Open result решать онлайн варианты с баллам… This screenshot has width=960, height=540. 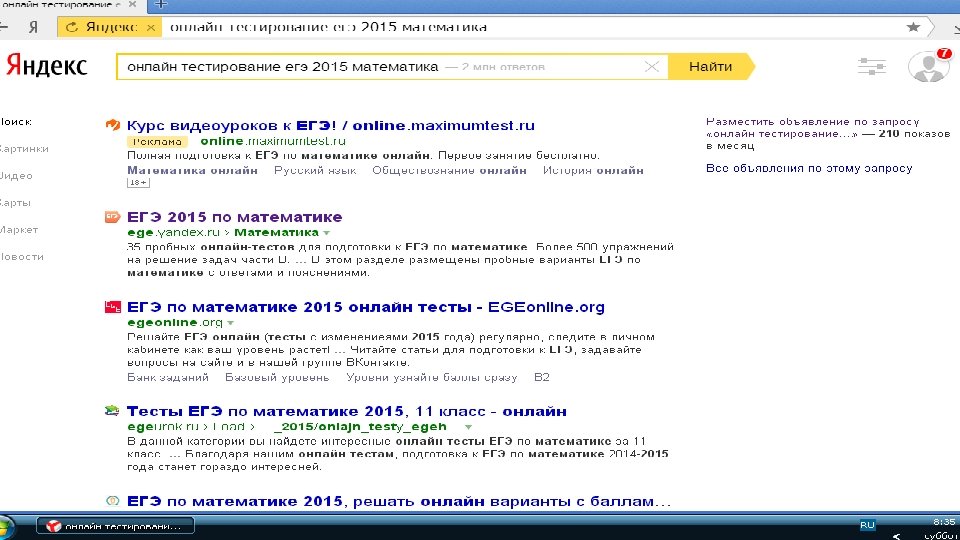(x=399, y=501)
